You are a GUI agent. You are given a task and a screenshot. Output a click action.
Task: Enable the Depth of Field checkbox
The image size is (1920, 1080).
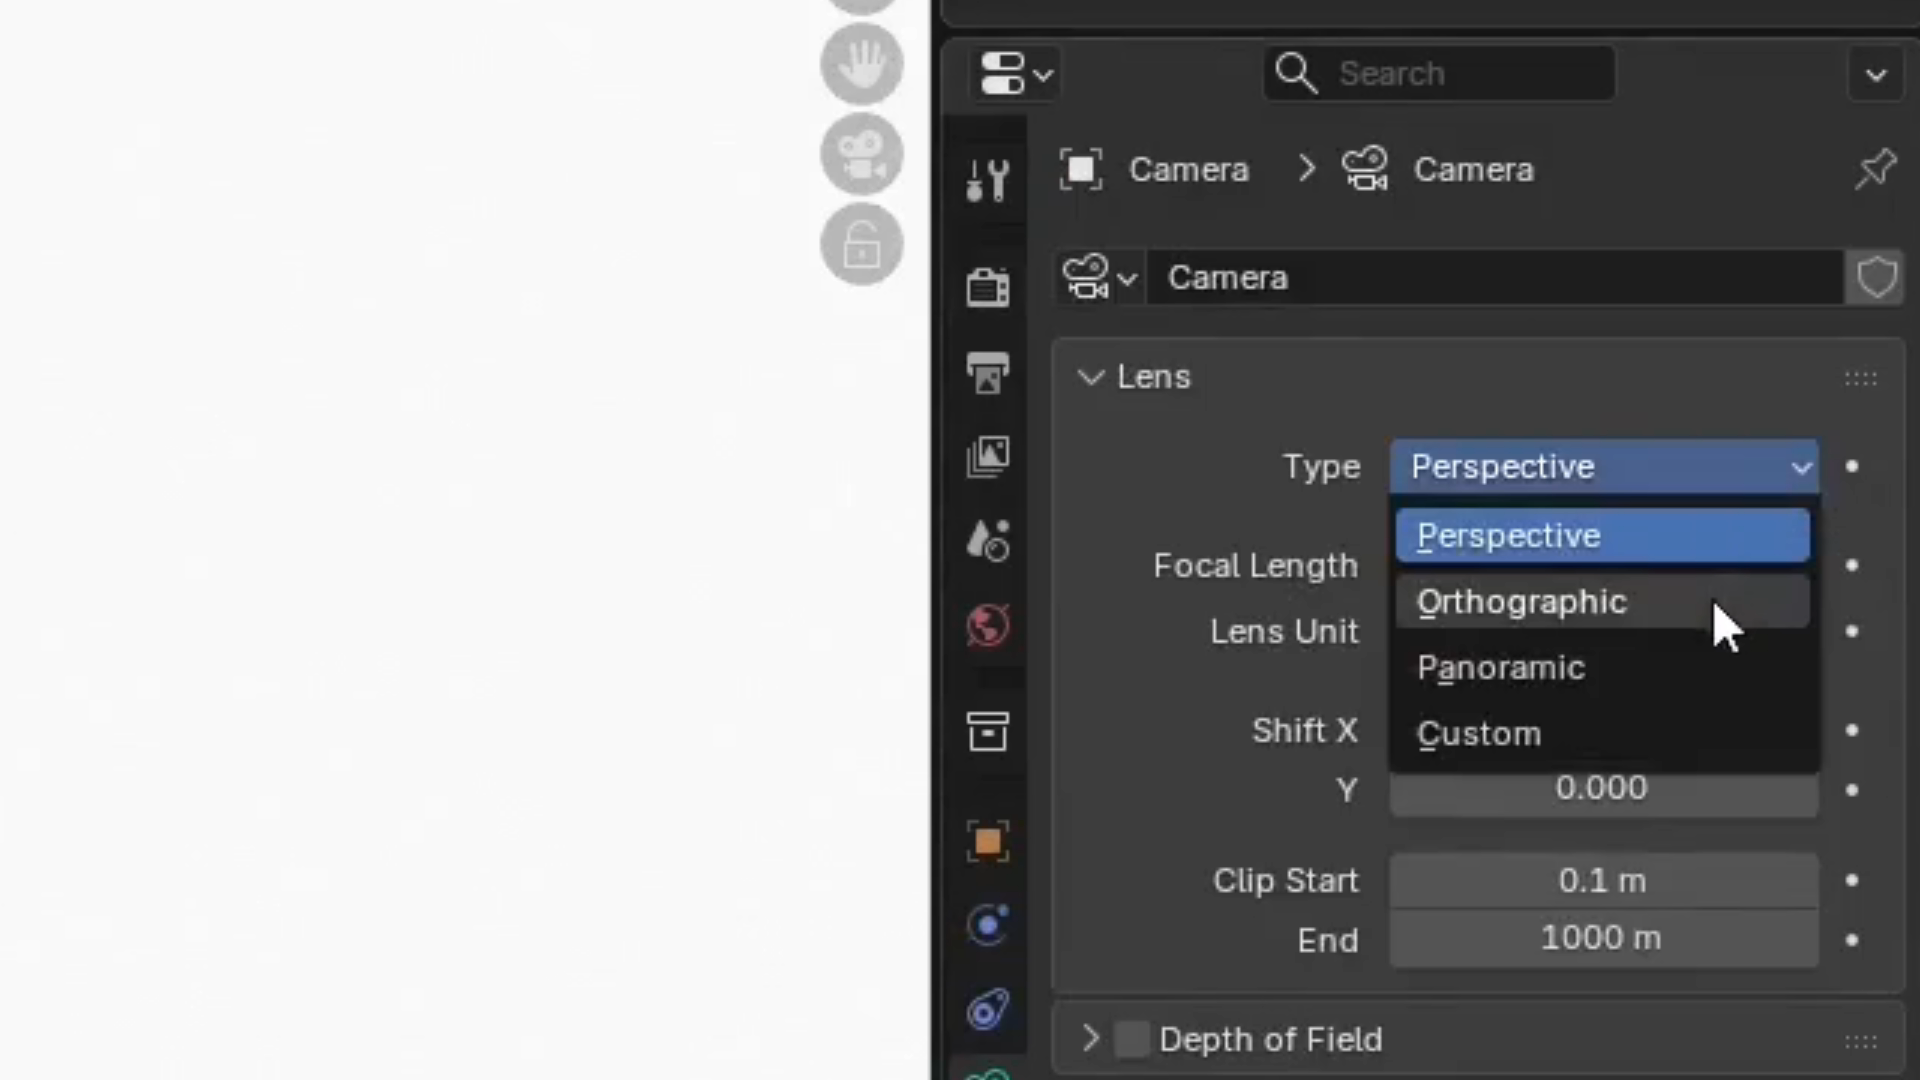pyautogui.click(x=1132, y=1039)
